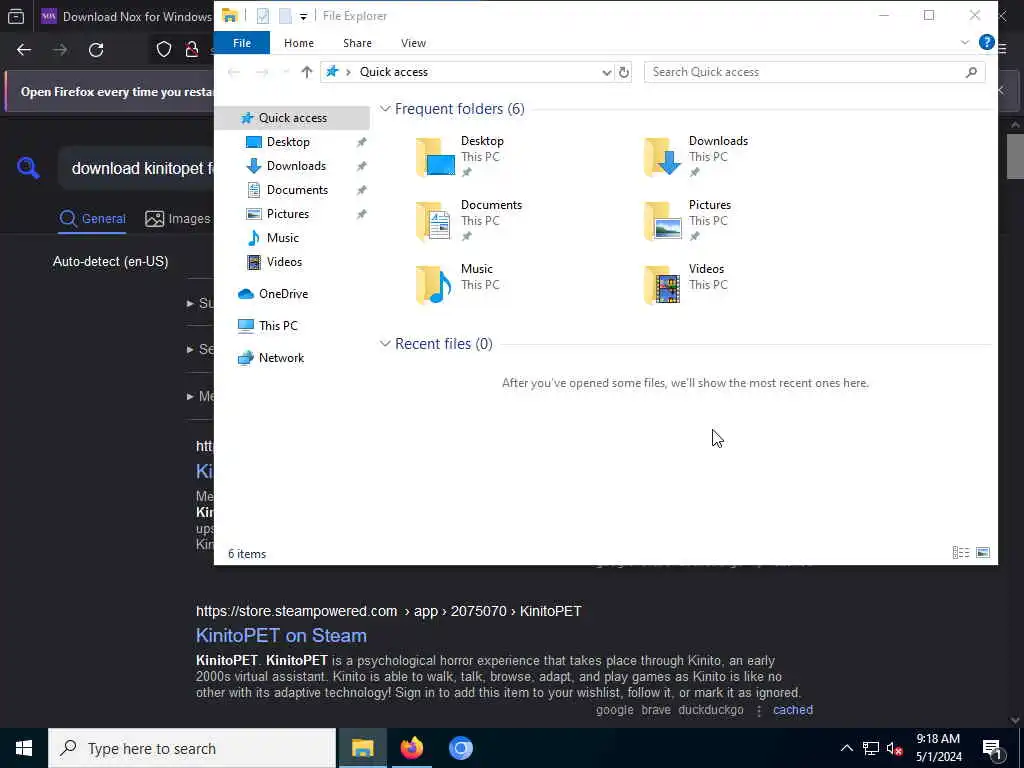This screenshot has width=1024, height=768.
Task: Click the muted volume tray icon
Action: pos(894,748)
